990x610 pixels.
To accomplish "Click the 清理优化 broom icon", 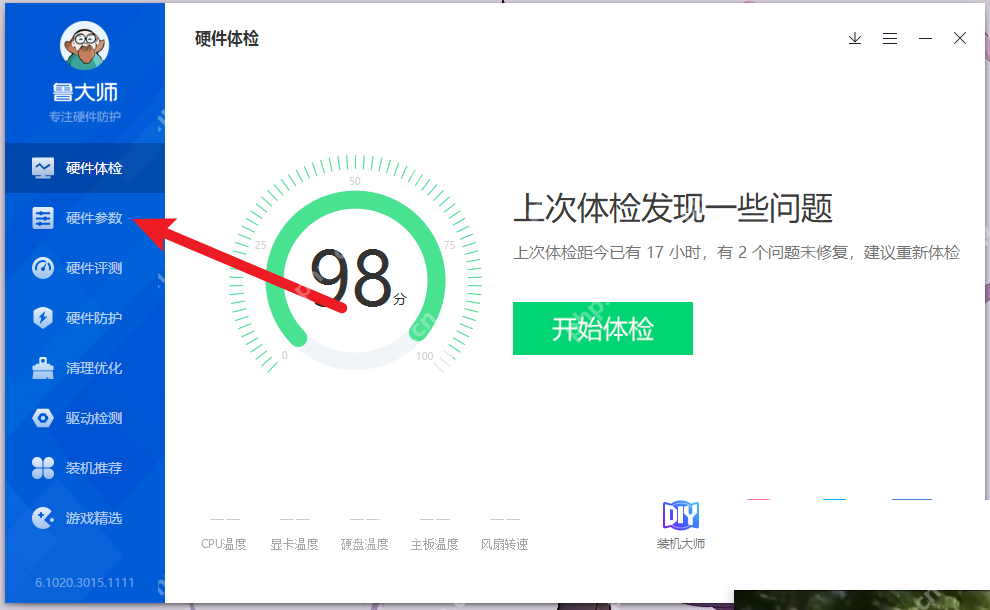I will (43, 368).
